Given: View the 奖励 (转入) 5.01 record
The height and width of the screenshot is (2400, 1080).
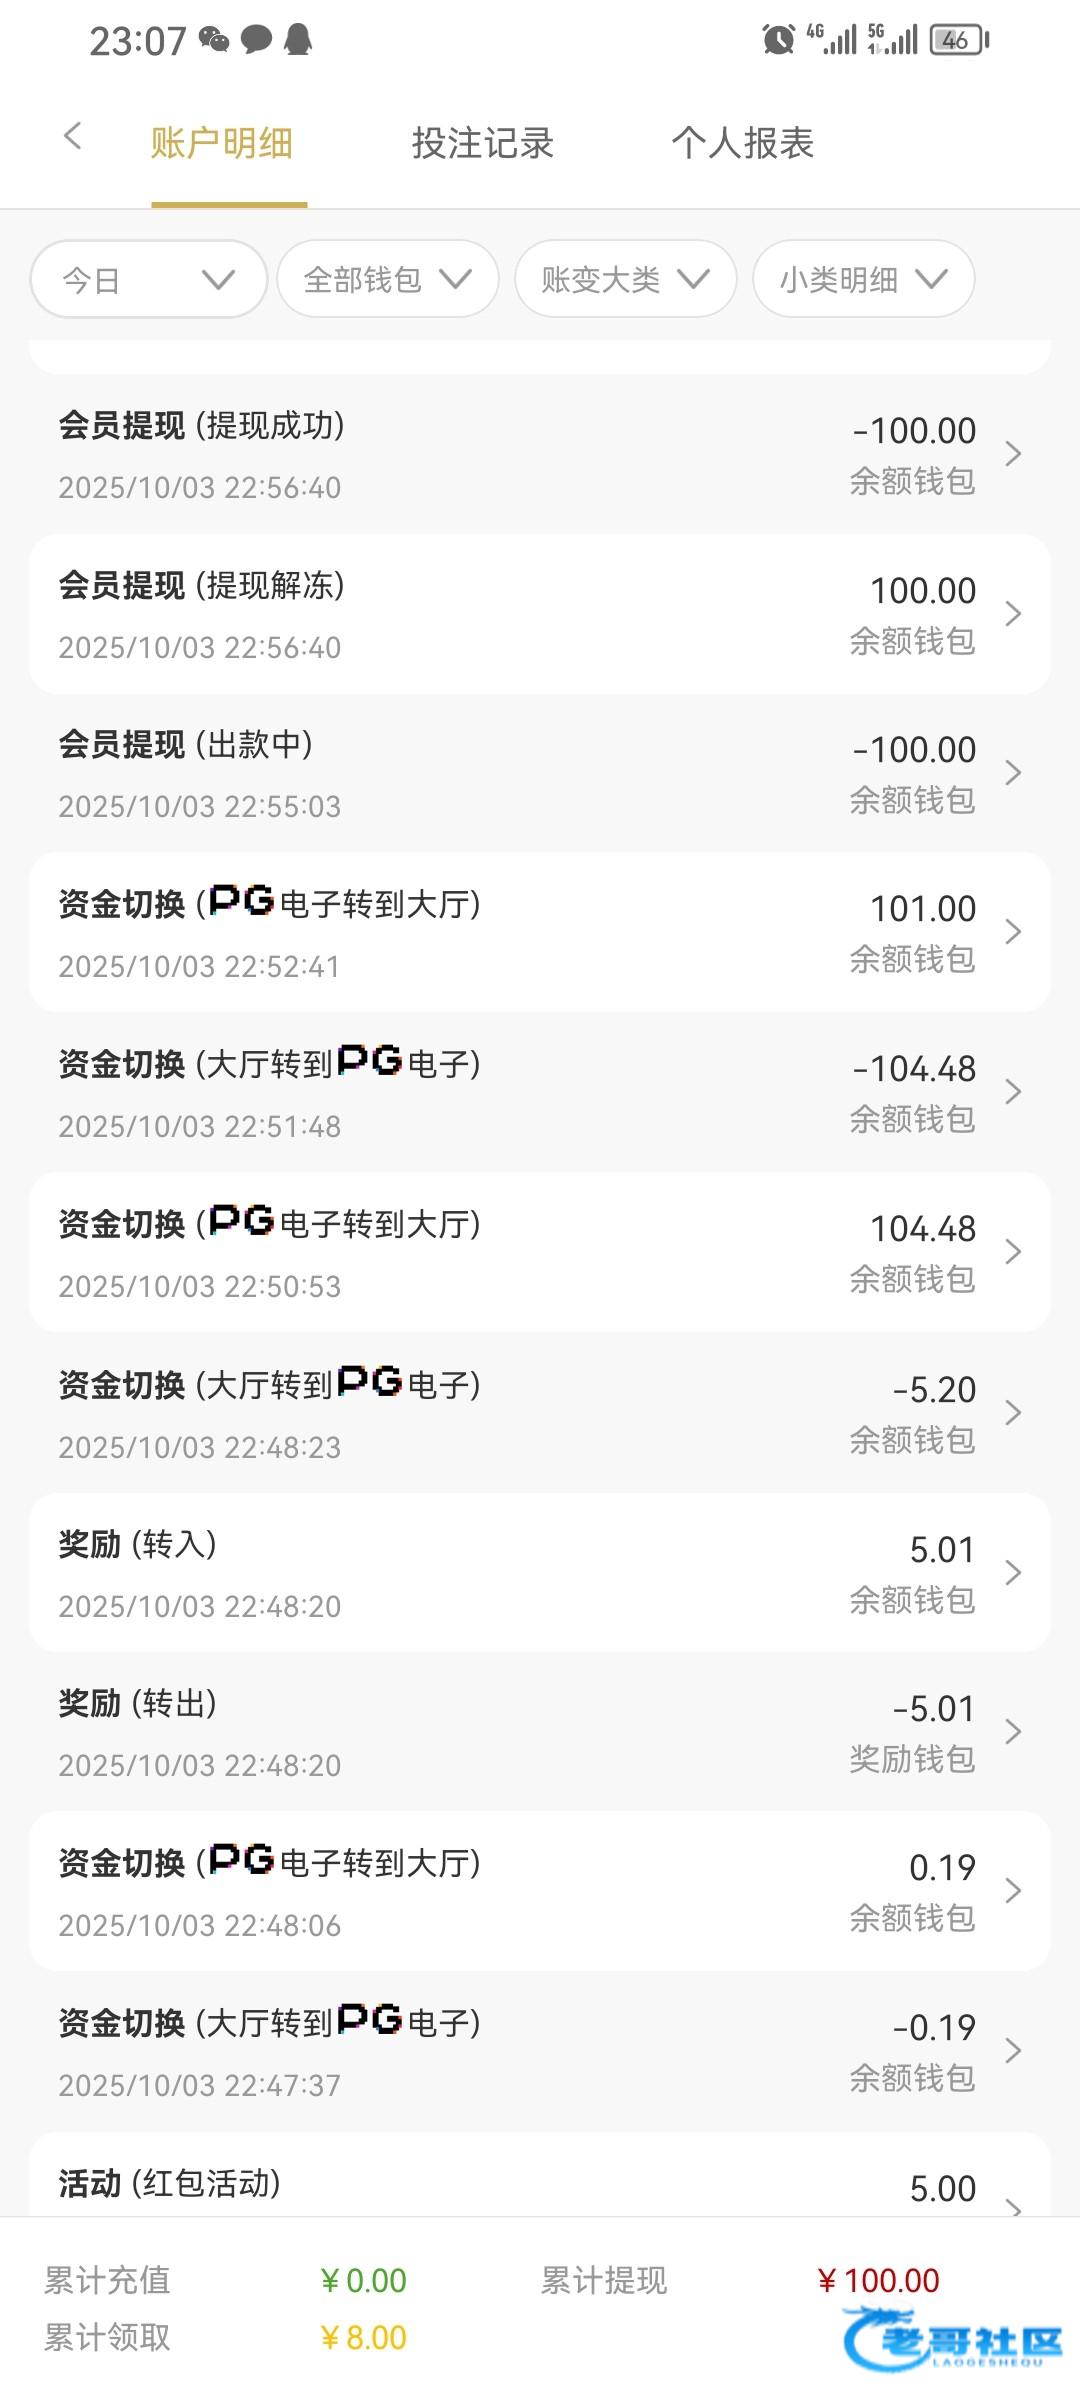Looking at the screenshot, I should coord(540,1573).
